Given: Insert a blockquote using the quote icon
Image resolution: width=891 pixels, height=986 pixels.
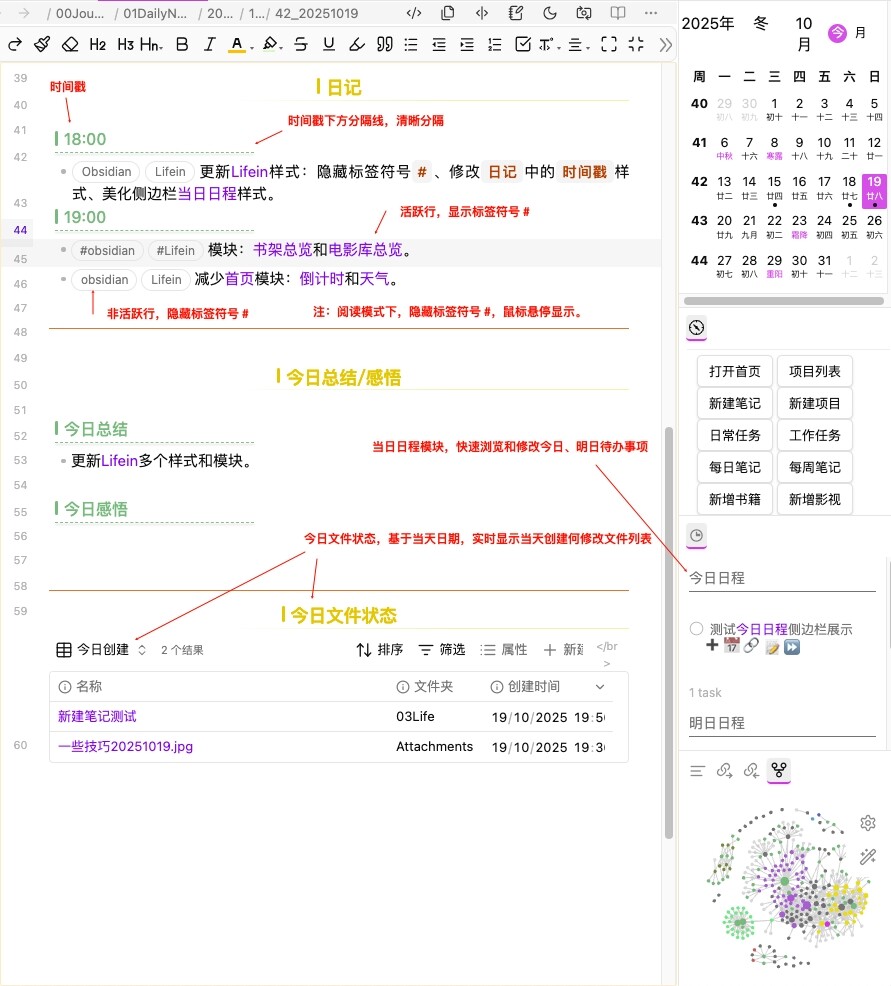Looking at the screenshot, I should (x=384, y=44).
